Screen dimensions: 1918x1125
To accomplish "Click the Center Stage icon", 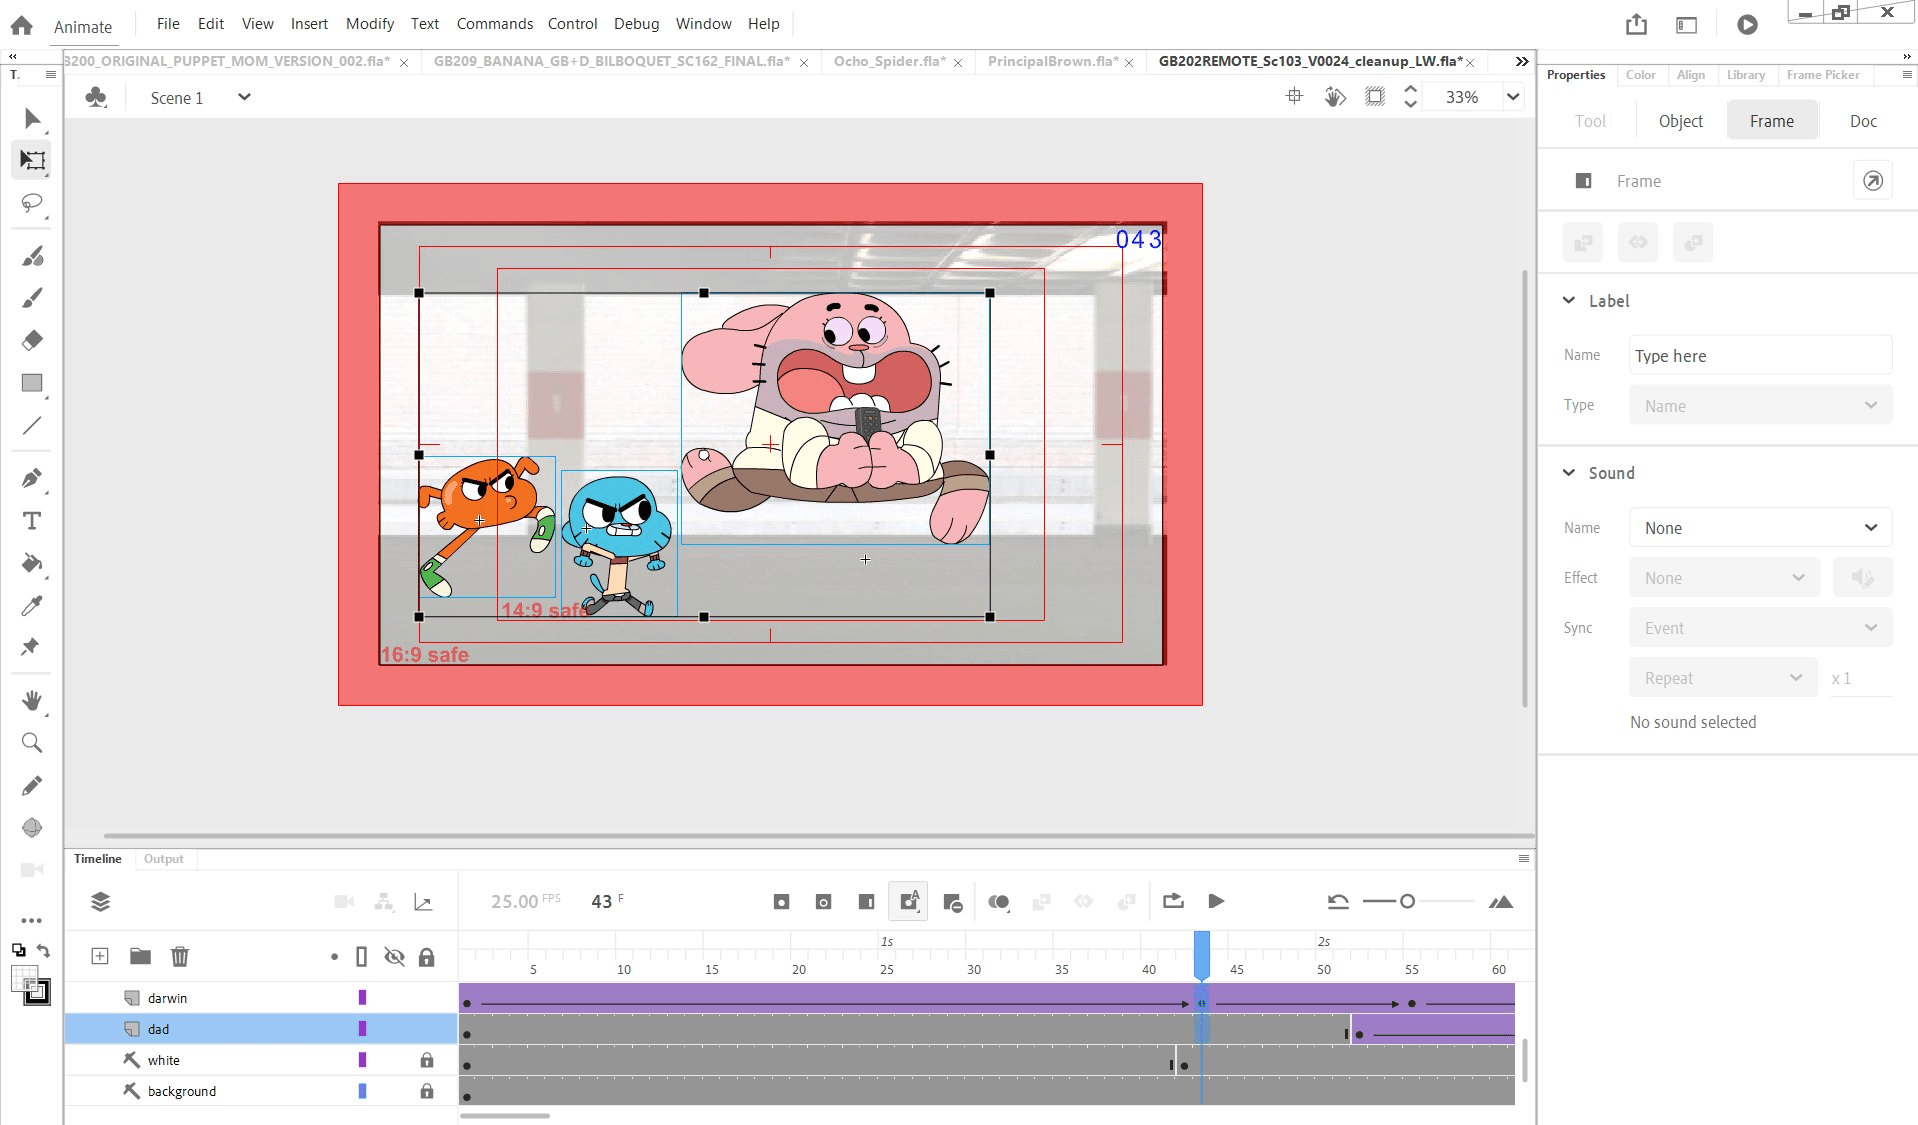I will (1294, 97).
